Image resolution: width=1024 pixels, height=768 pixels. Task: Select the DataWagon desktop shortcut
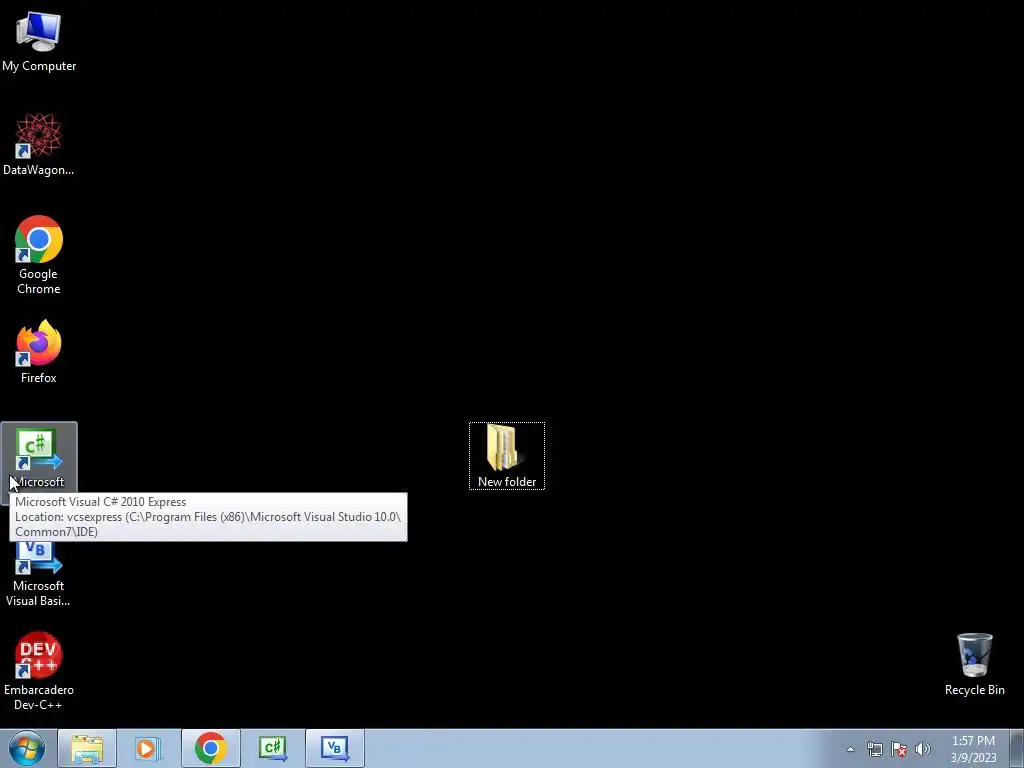coord(39,144)
